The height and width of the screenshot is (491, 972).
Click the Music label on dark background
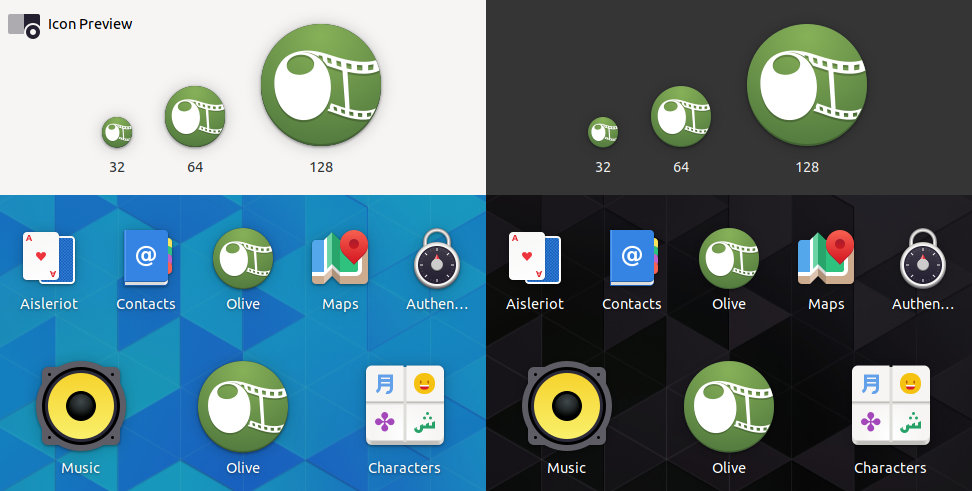(x=567, y=467)
